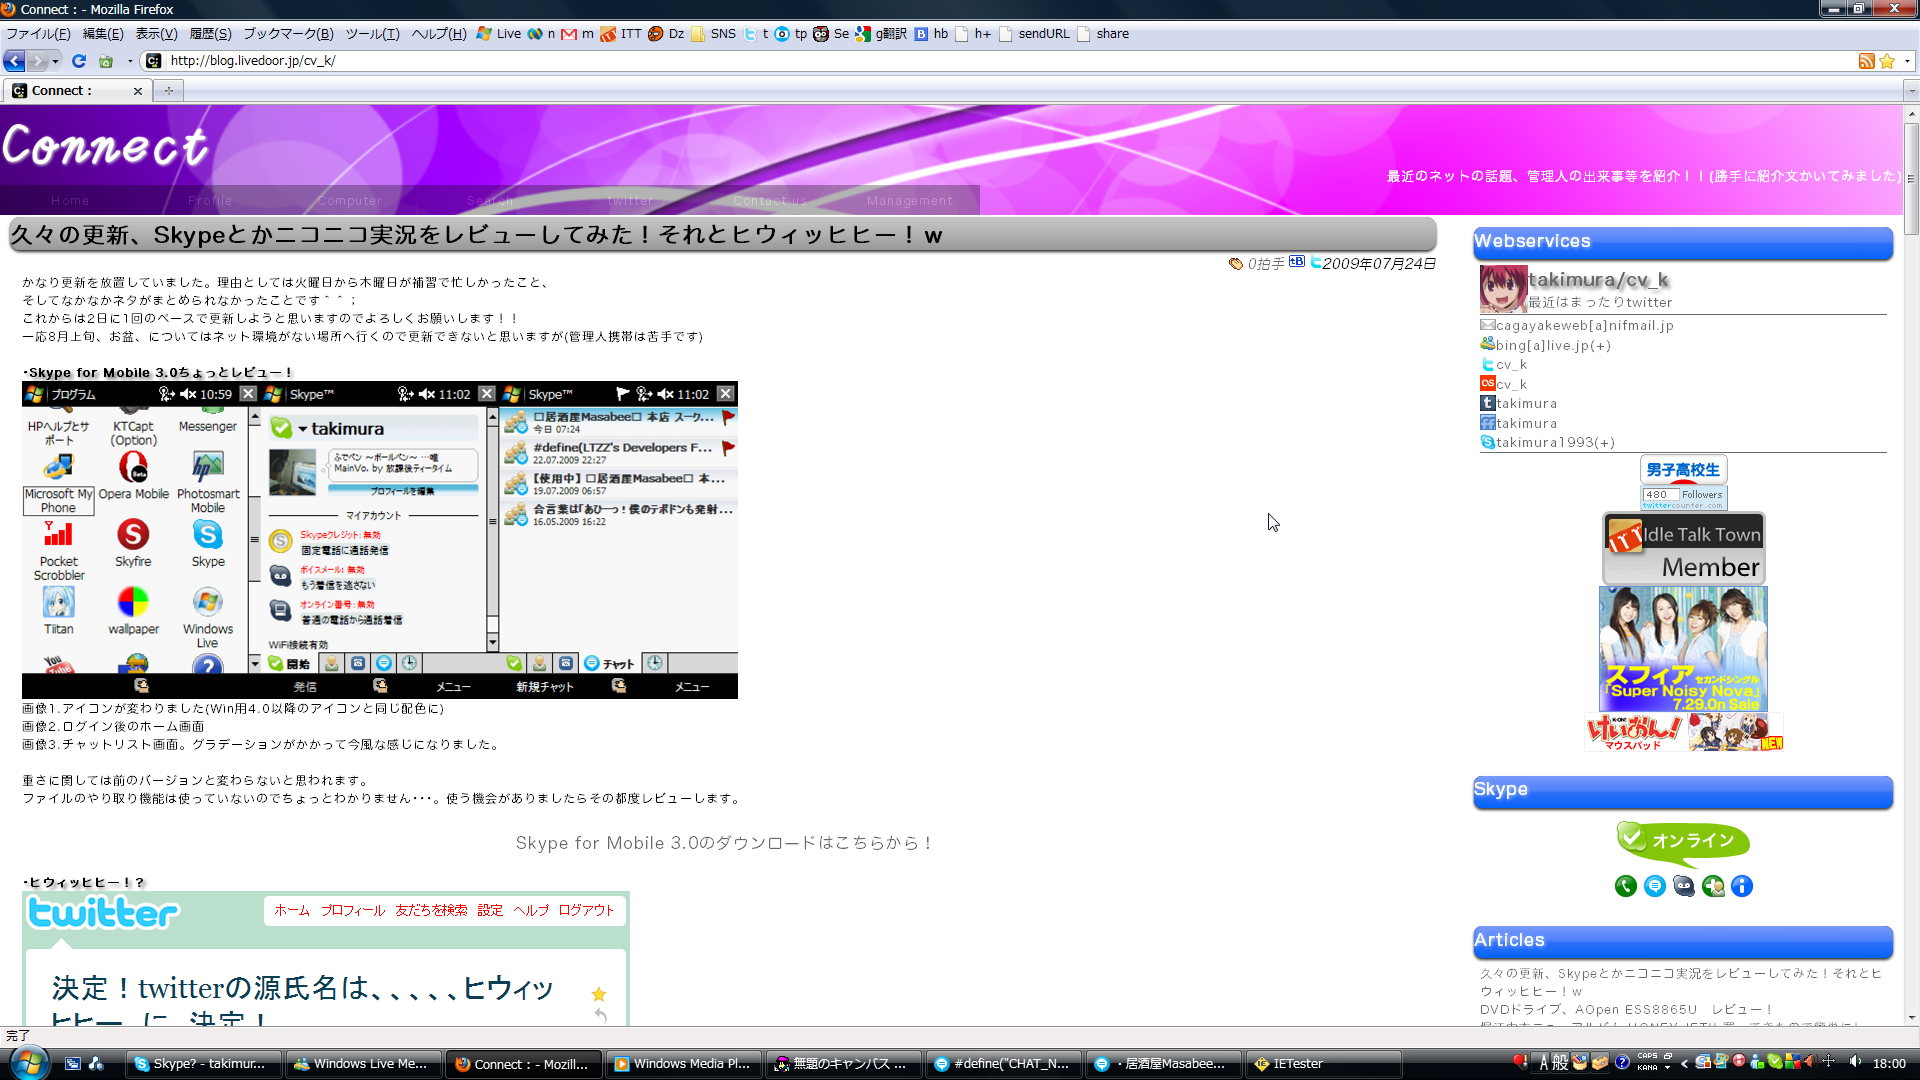Open the Live bookmark in bookmarks toolbar
The image size is (1920, 1080).
499,34
